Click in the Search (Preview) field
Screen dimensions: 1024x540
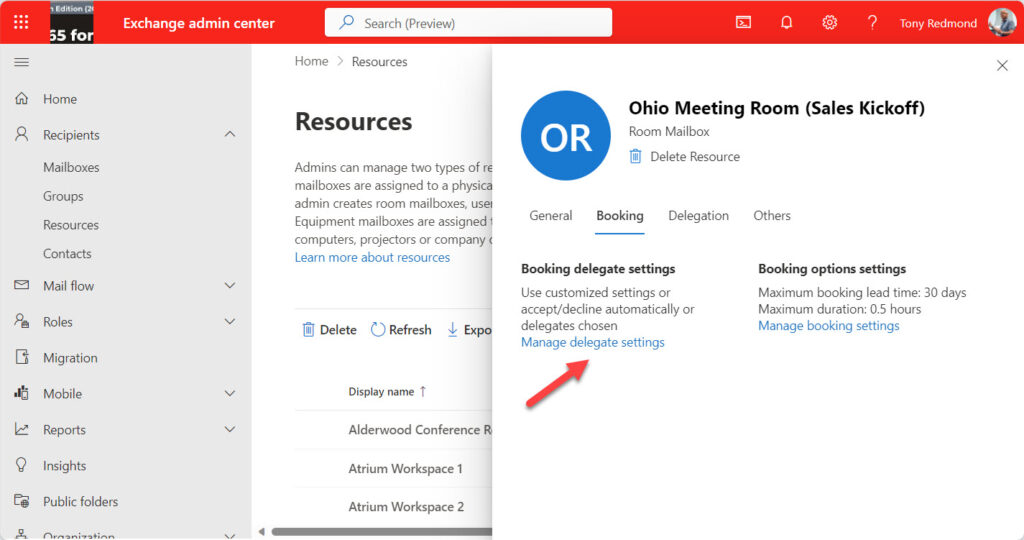[468, 23]
